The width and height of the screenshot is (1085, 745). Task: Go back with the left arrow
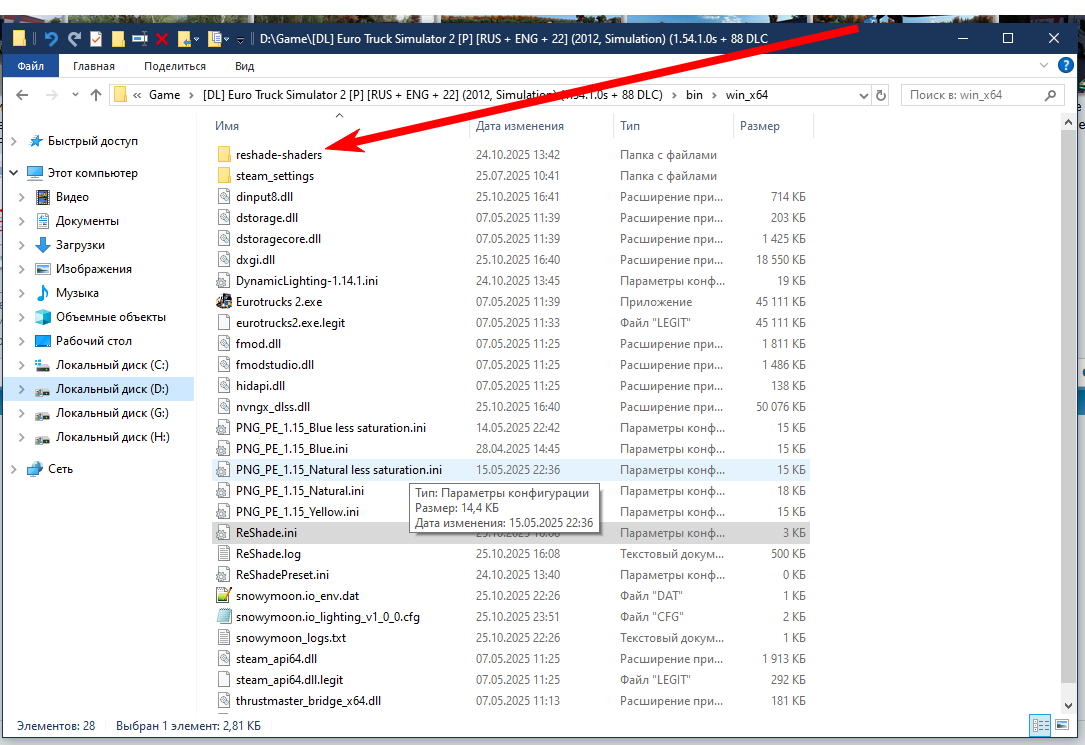tap(22, 95)
